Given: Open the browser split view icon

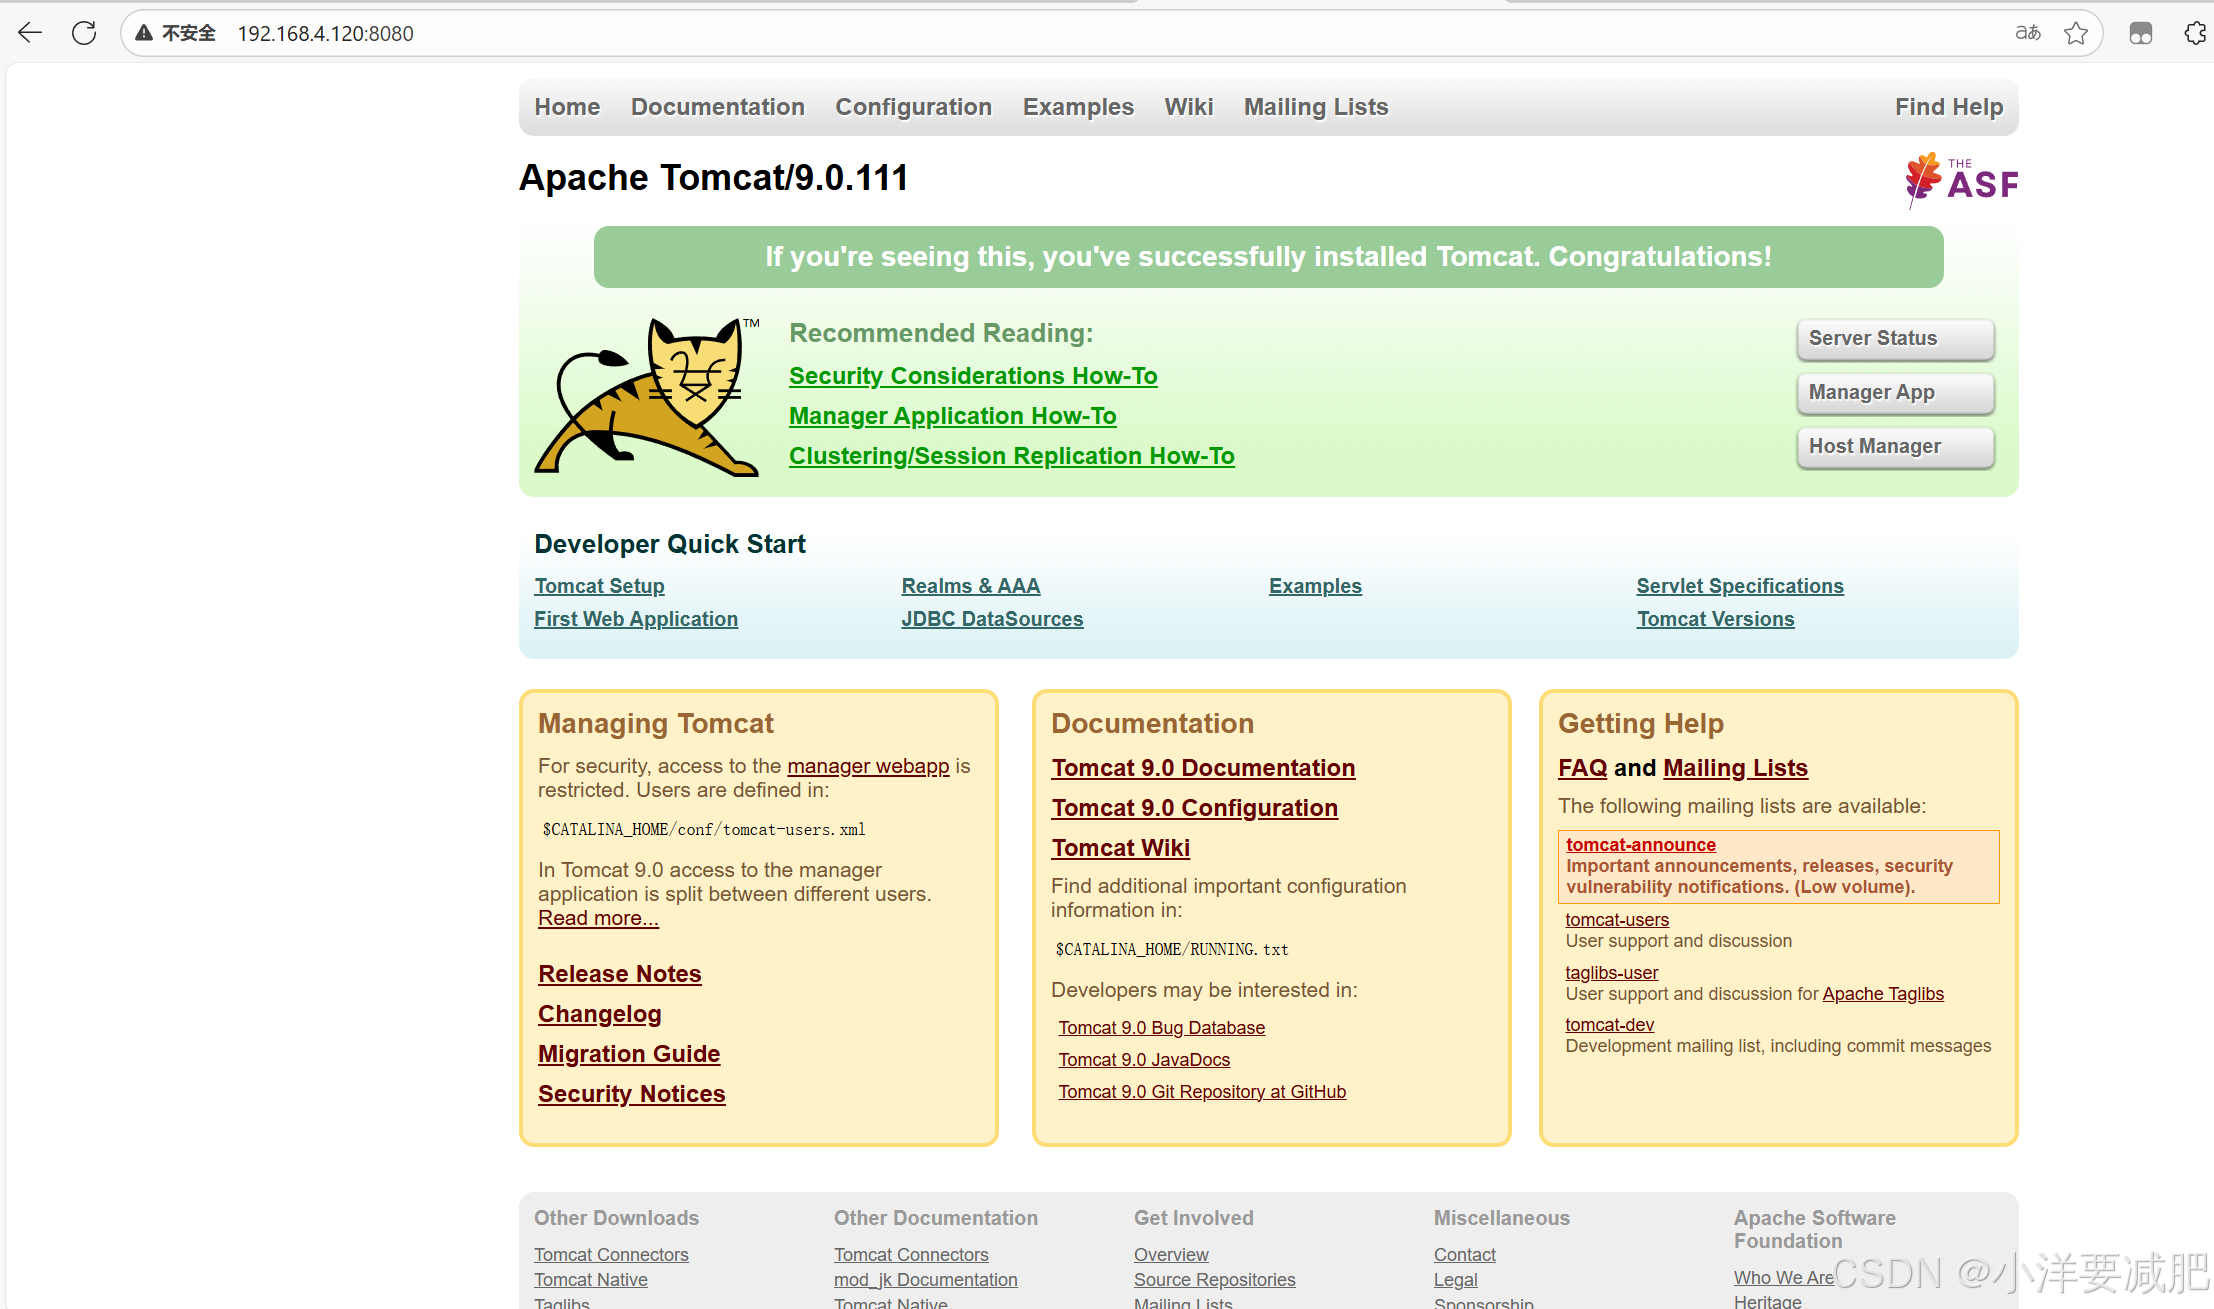Looking at the screenshot, I should (x=2140, y=33).
